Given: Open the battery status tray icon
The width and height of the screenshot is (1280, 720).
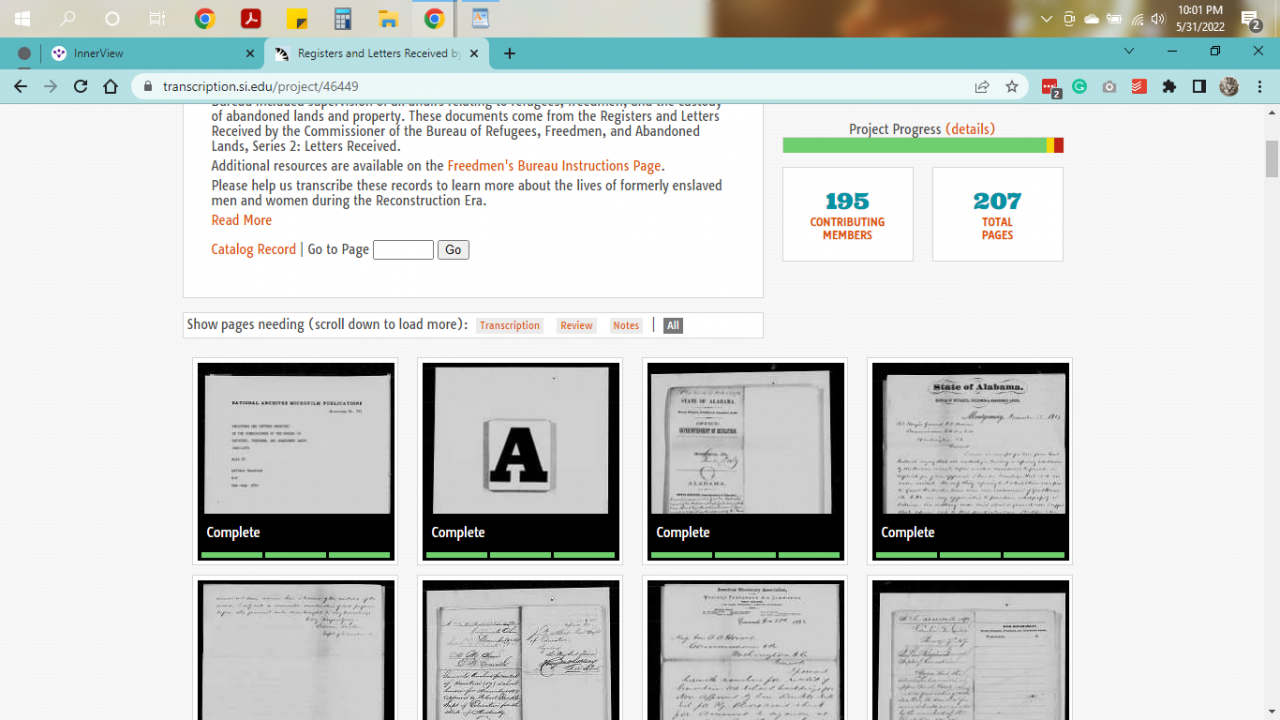Looking at the screenshot, I should pyautogui.click(x=1114, y=19).
